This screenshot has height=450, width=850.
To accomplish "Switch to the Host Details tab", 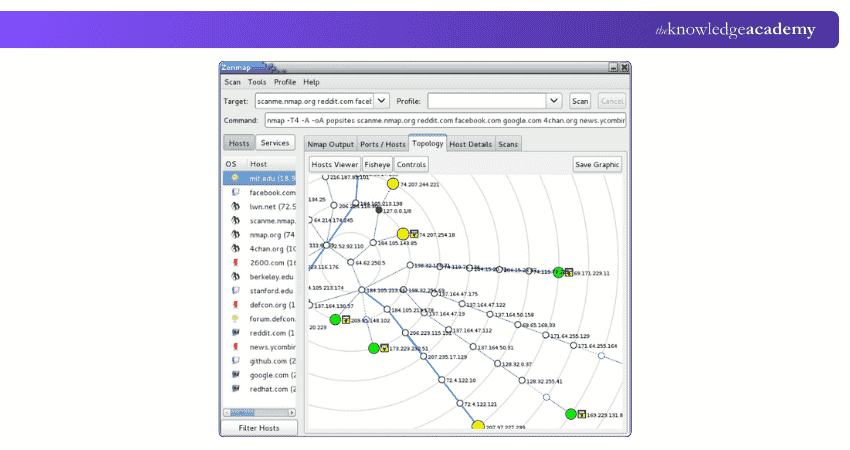I will (471, 144).
